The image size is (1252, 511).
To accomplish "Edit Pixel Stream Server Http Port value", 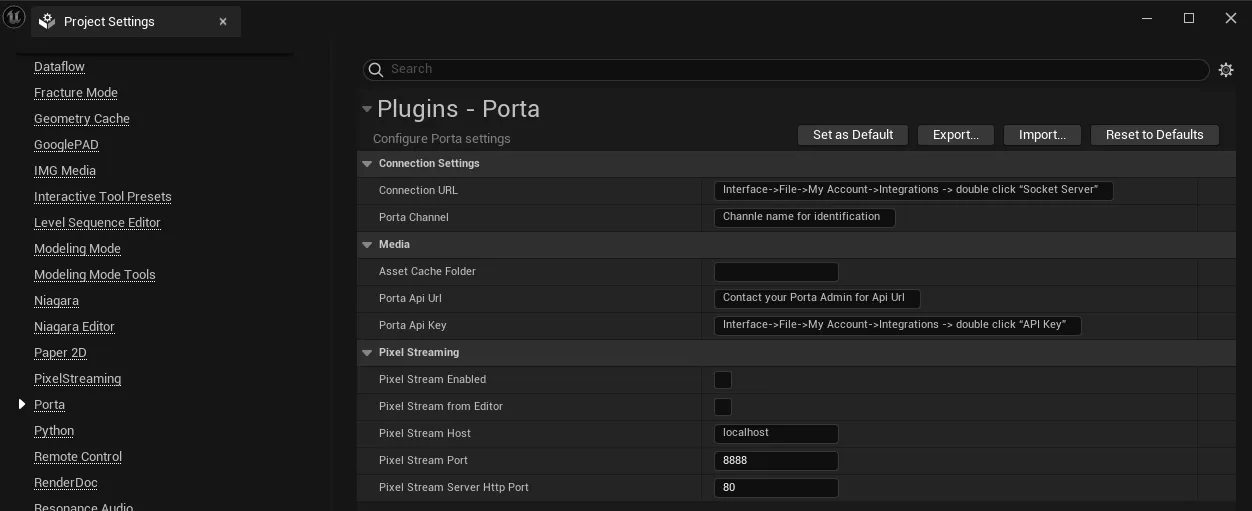I will tap(776, 487).
